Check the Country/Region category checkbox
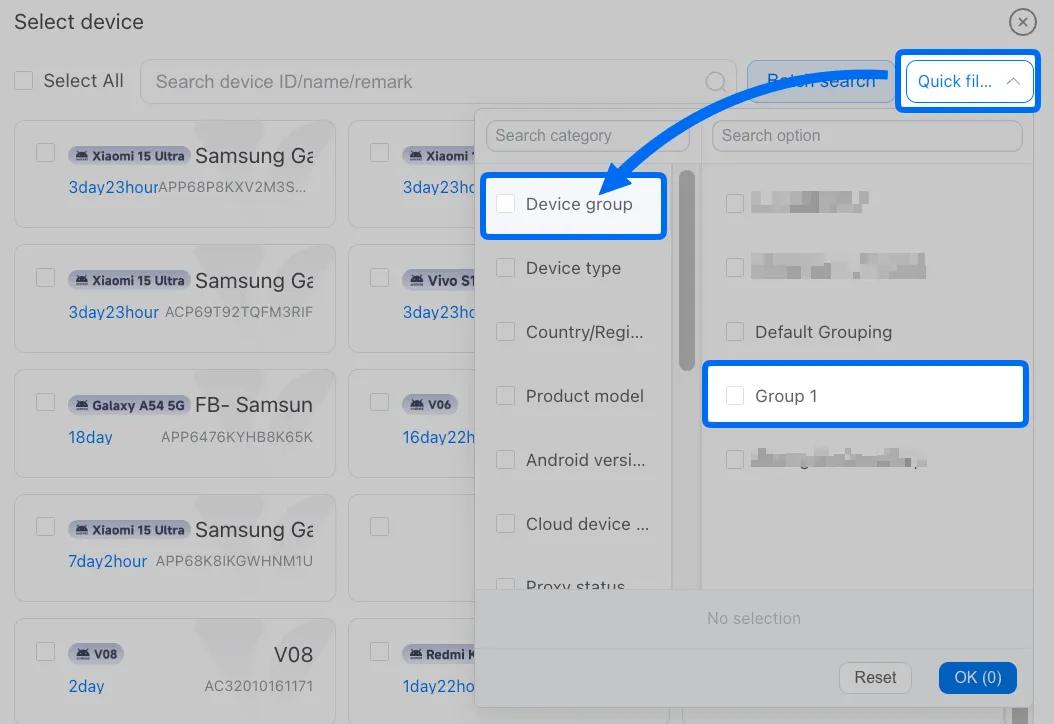 click(x=505, y=331)
